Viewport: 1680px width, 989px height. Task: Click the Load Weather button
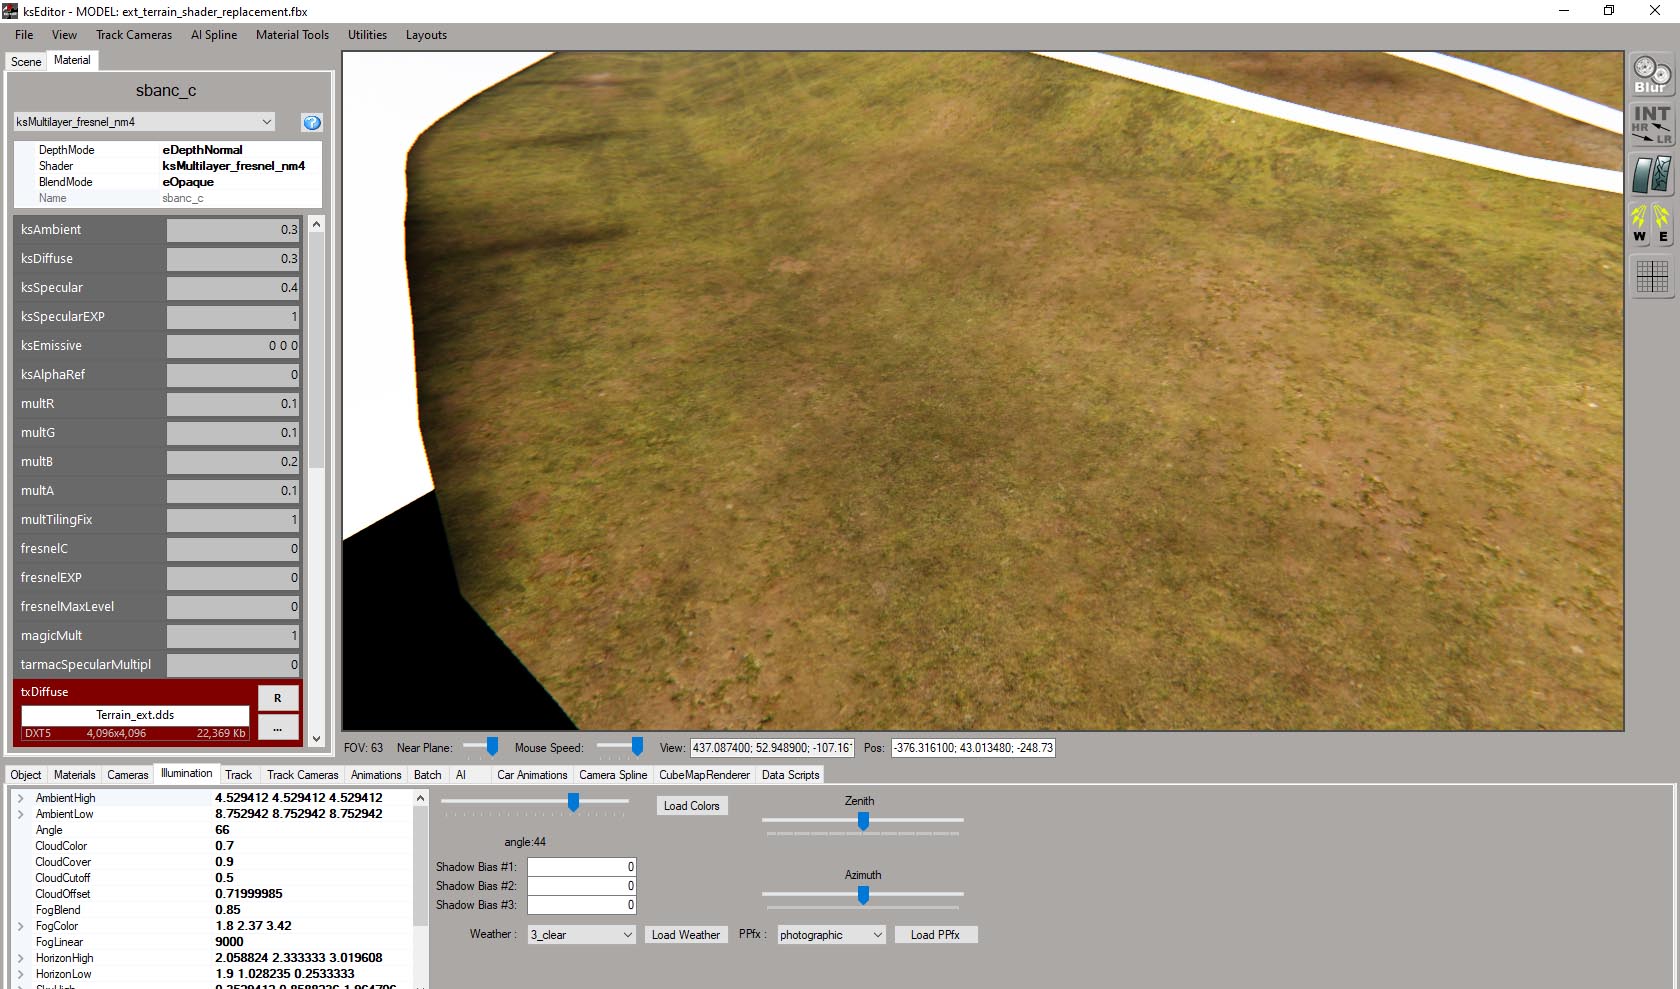tap(686, 935)
